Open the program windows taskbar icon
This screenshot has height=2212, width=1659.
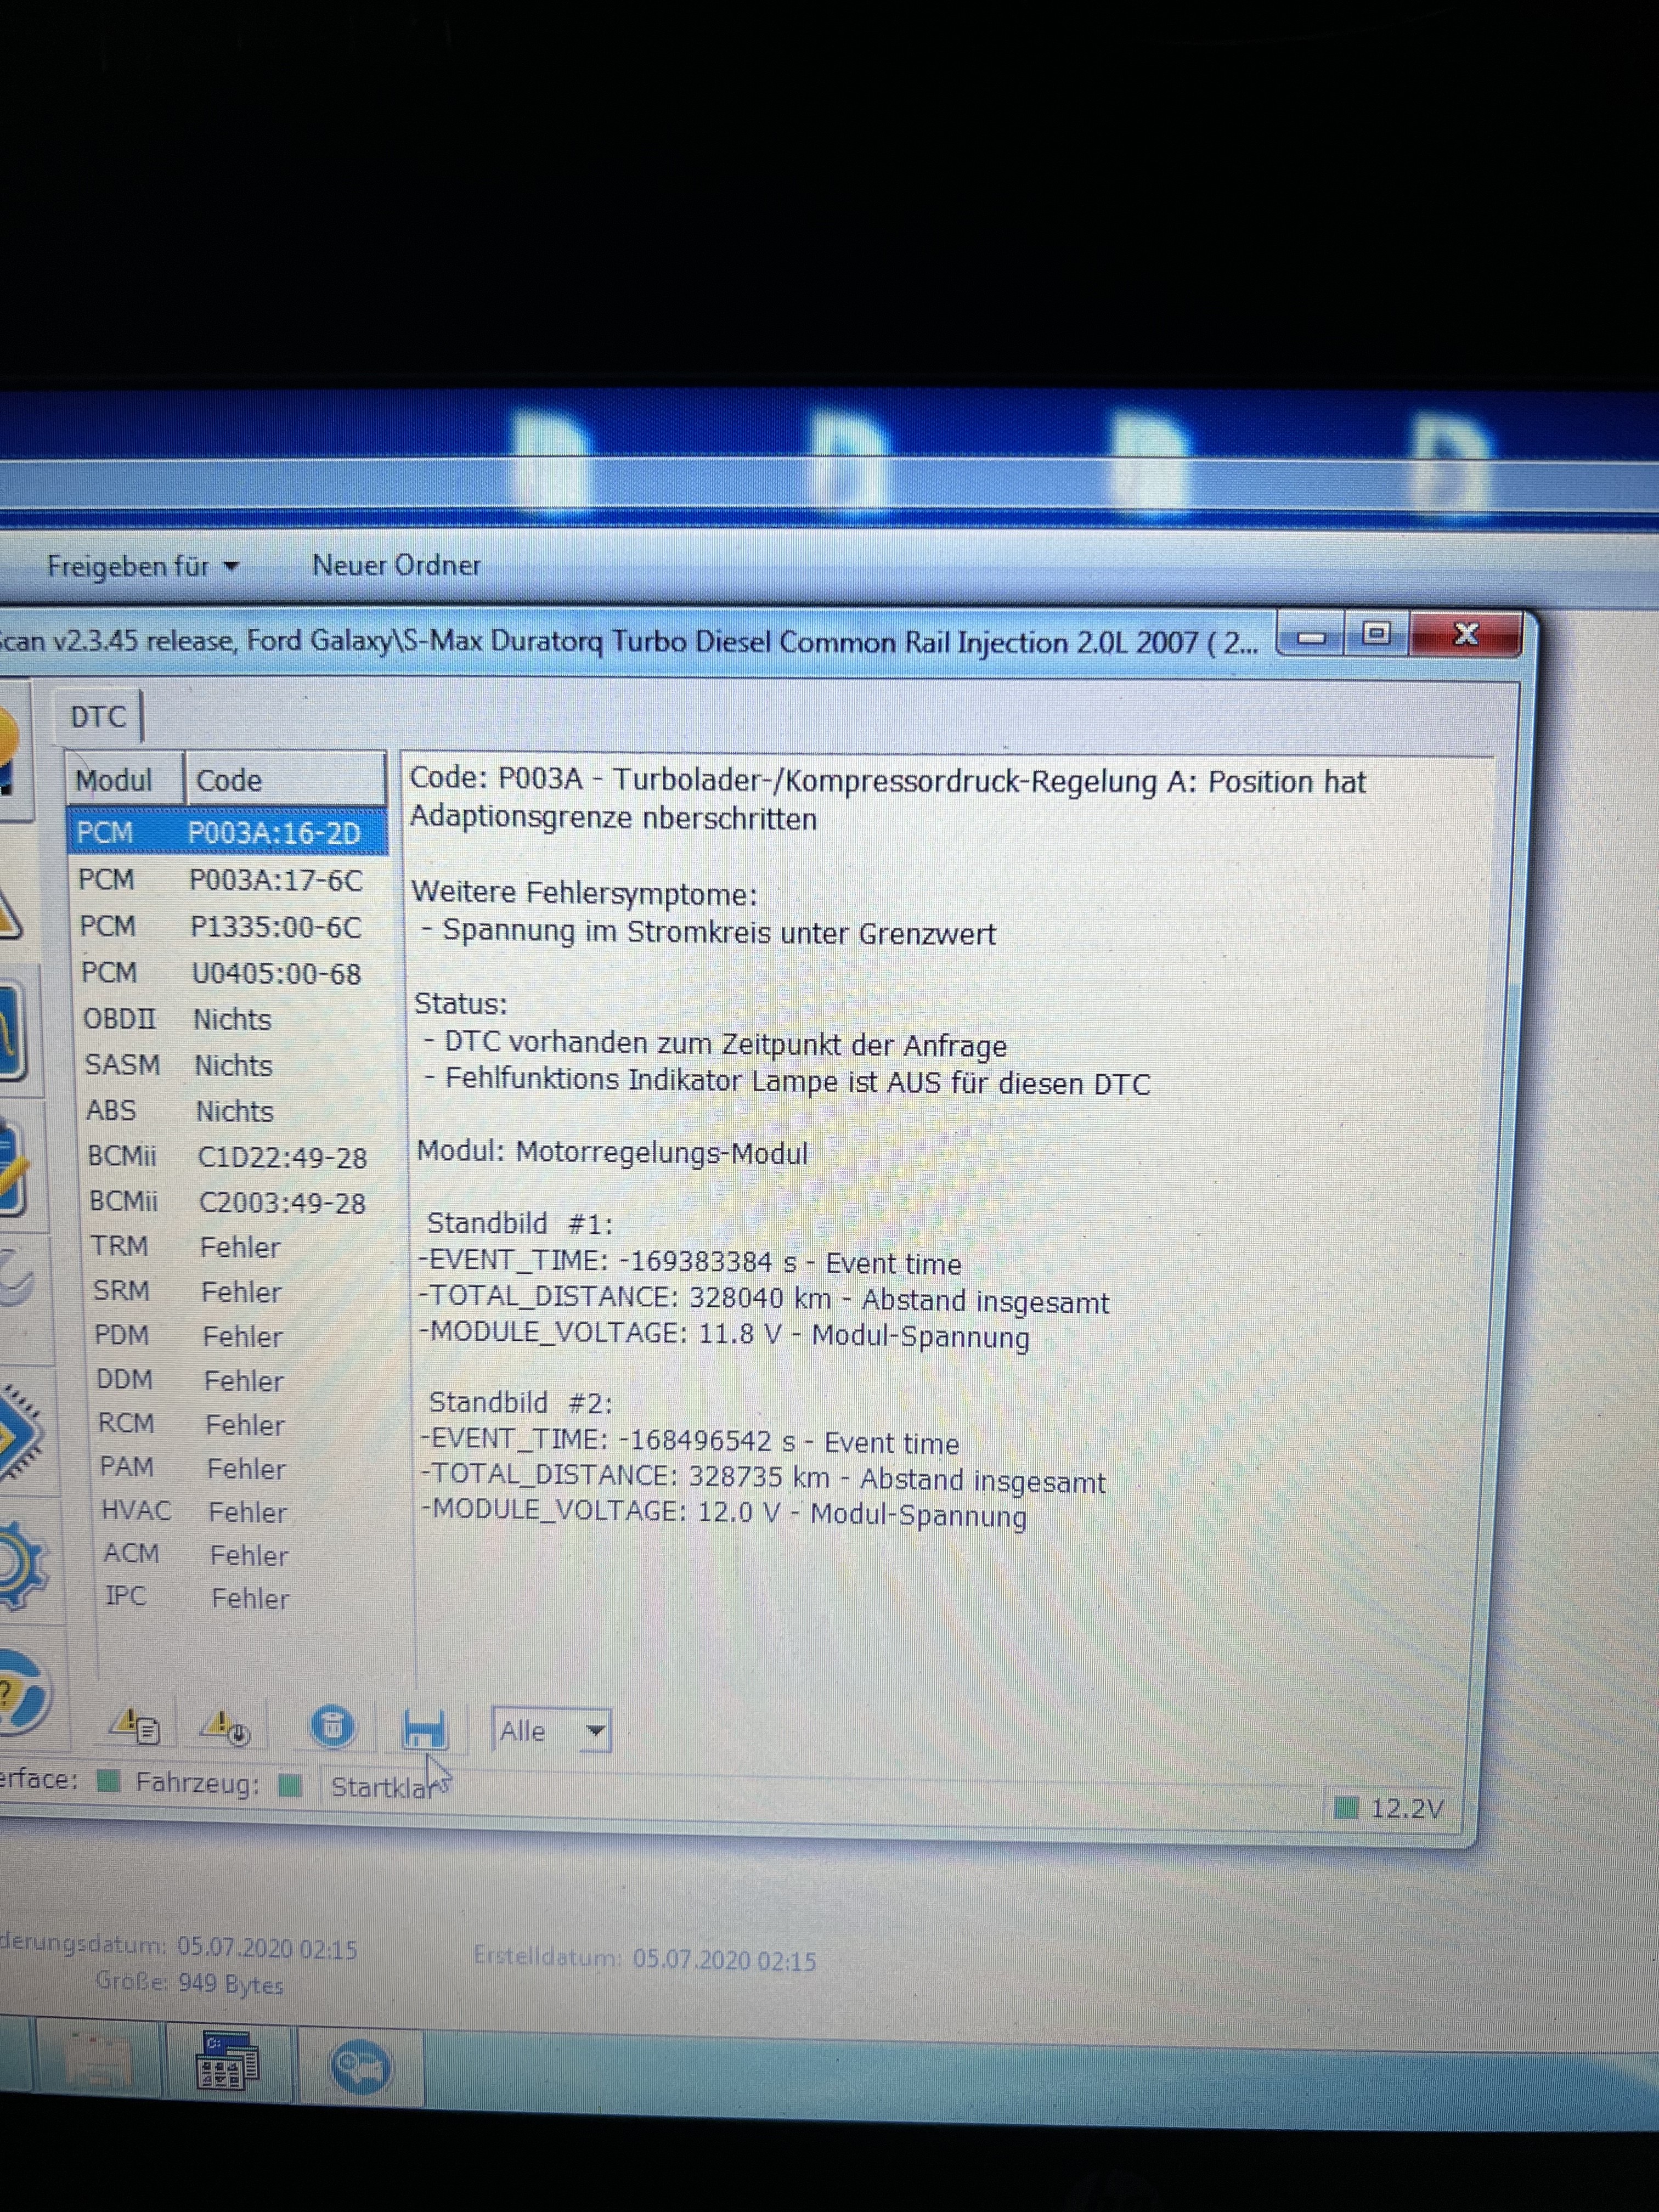[229, 2063]
